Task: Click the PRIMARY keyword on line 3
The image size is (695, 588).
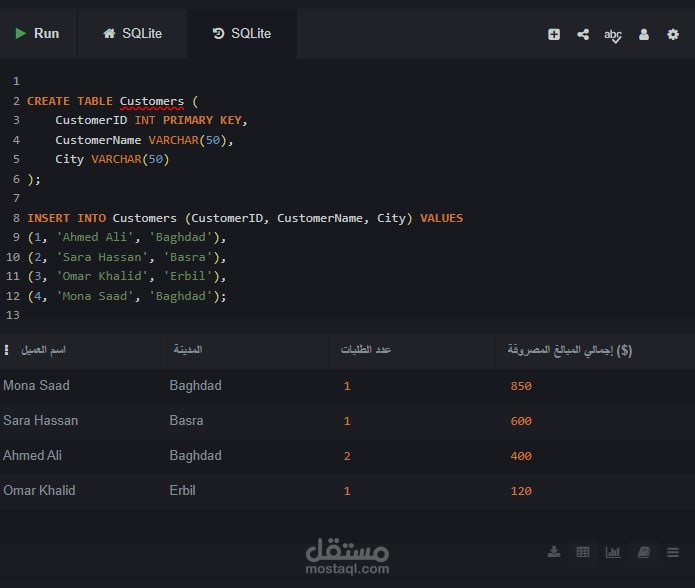Action: (188, 120)
